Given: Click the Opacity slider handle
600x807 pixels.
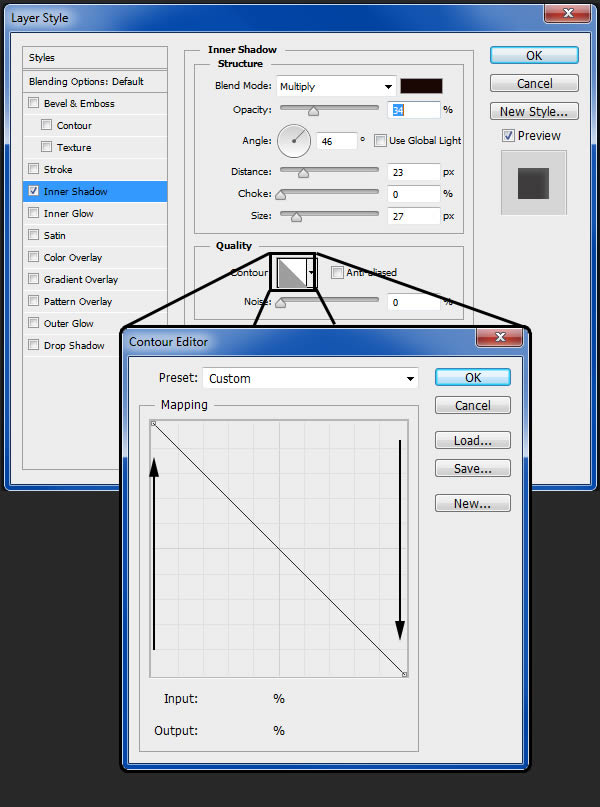Looking at the screenshot, I should pyautogui.click(x=313, y=111).
